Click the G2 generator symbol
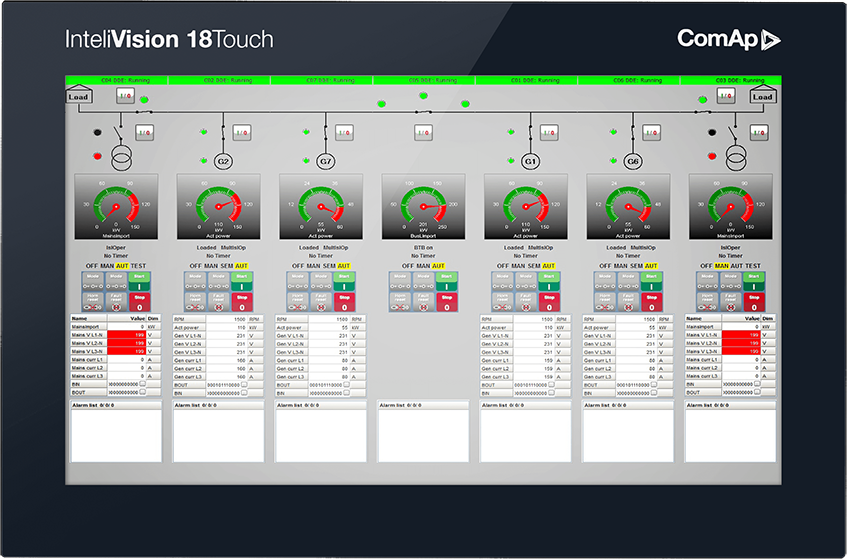 click(x=223, y=161)
